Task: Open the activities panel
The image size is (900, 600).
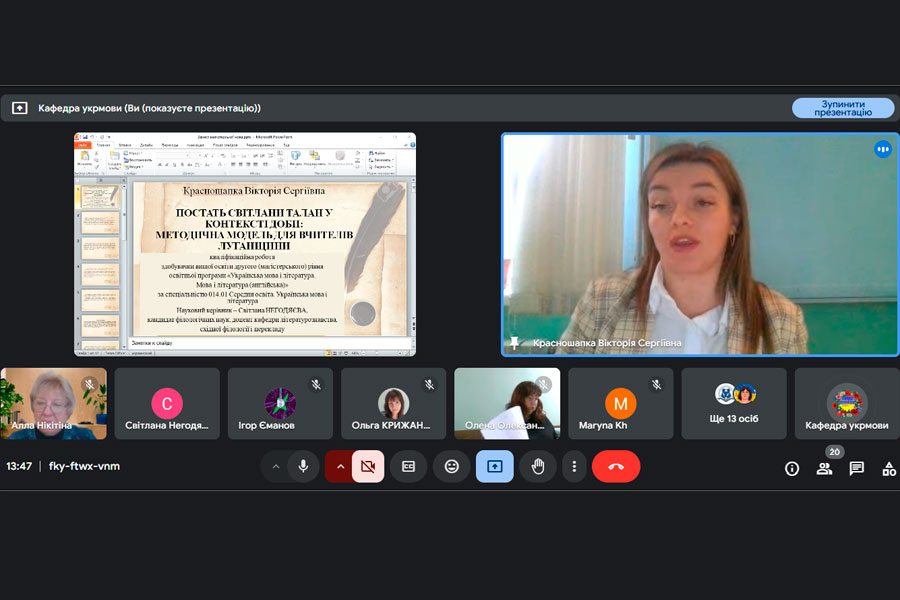Action: [889, 469]
